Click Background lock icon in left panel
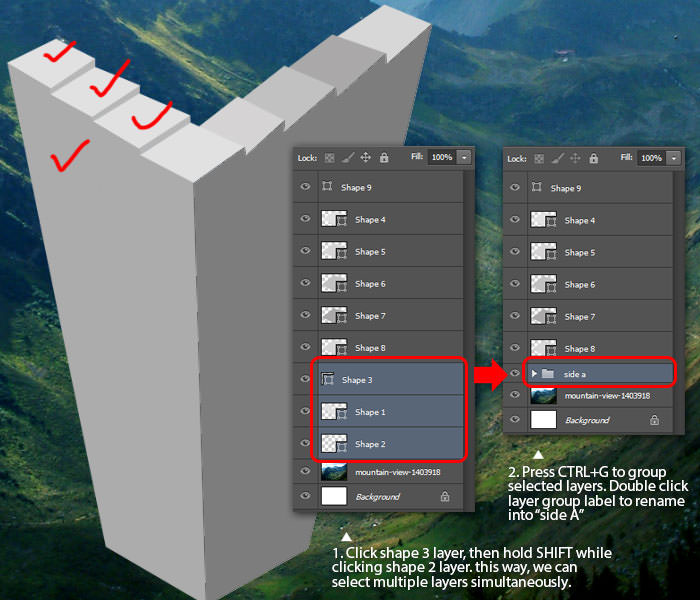This screenshot has height=600, width=700. pos(445,496)
